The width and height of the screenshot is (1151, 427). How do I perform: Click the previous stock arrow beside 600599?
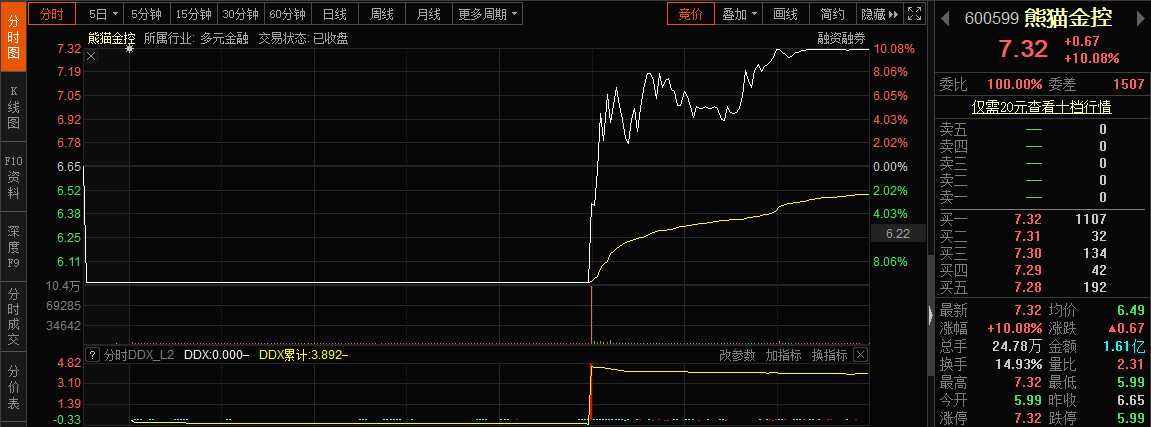947,18
